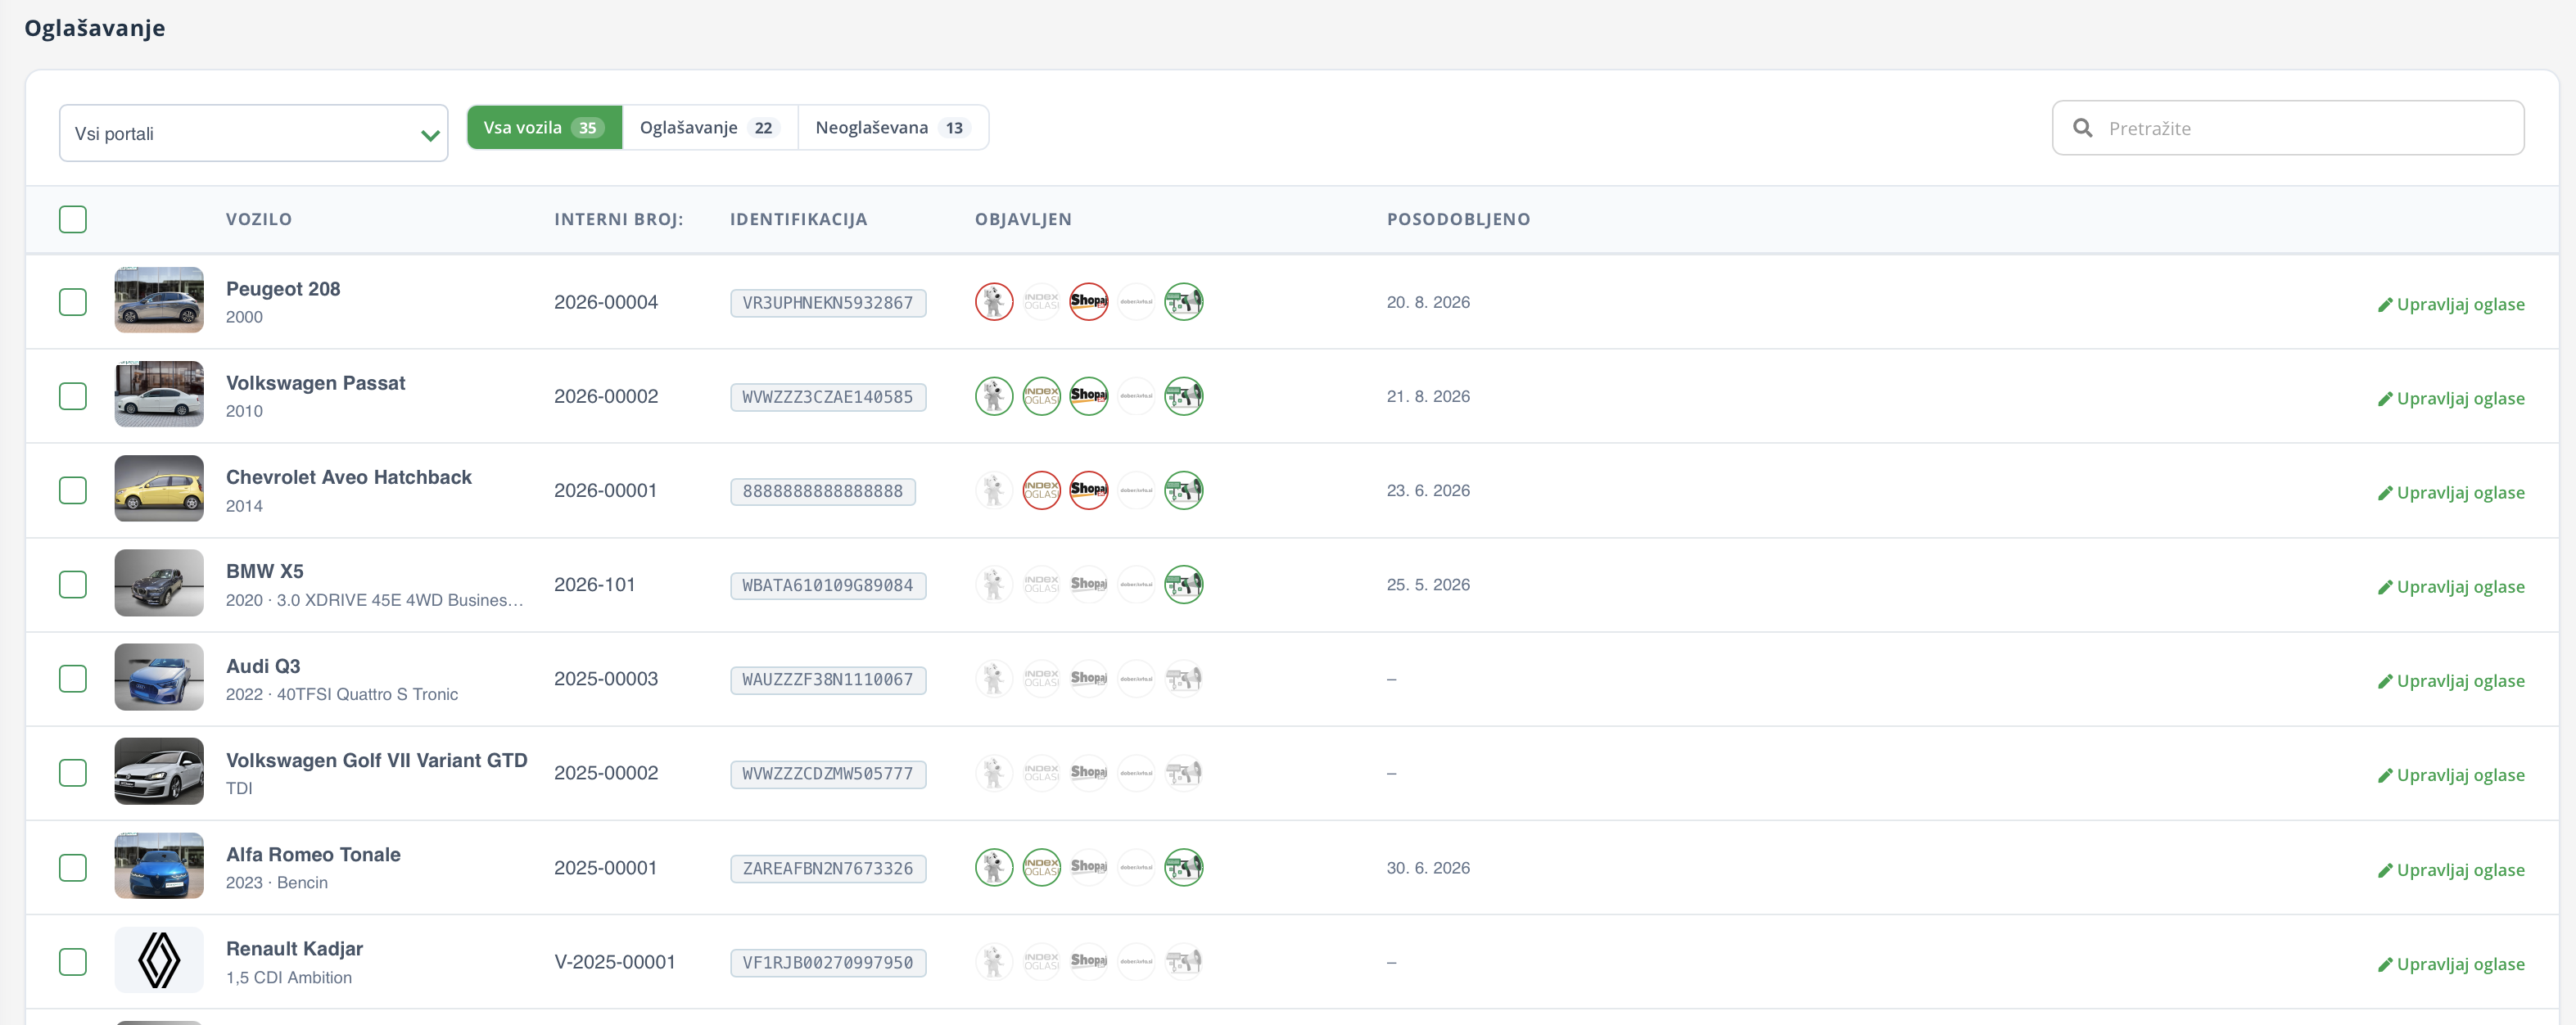Open Upravljaj oglase for Renault Kadjar
This screenshot has width=2576, height=1025.
pos(2451,964)
